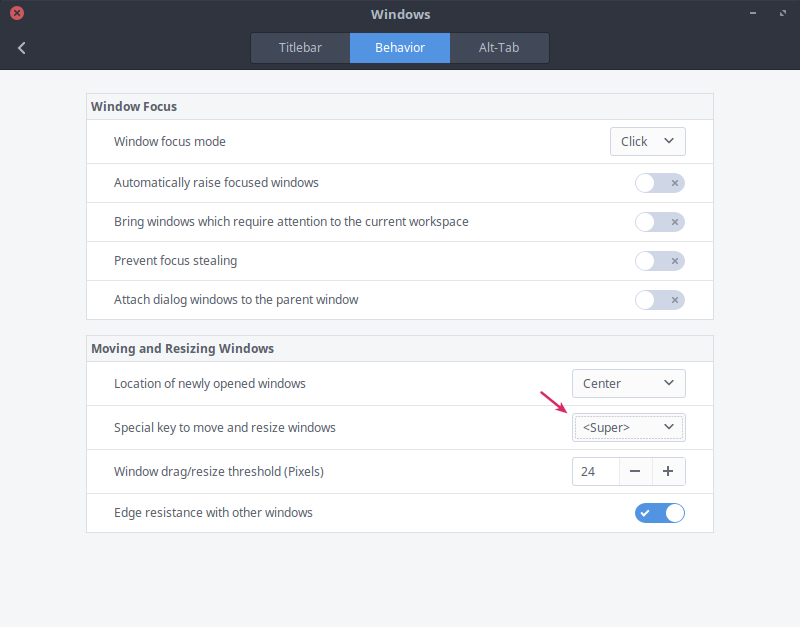Viewport: 800px width, 627px height.
Task: Disable Edge resistance with other windows
Action: (x=660, y=512)
